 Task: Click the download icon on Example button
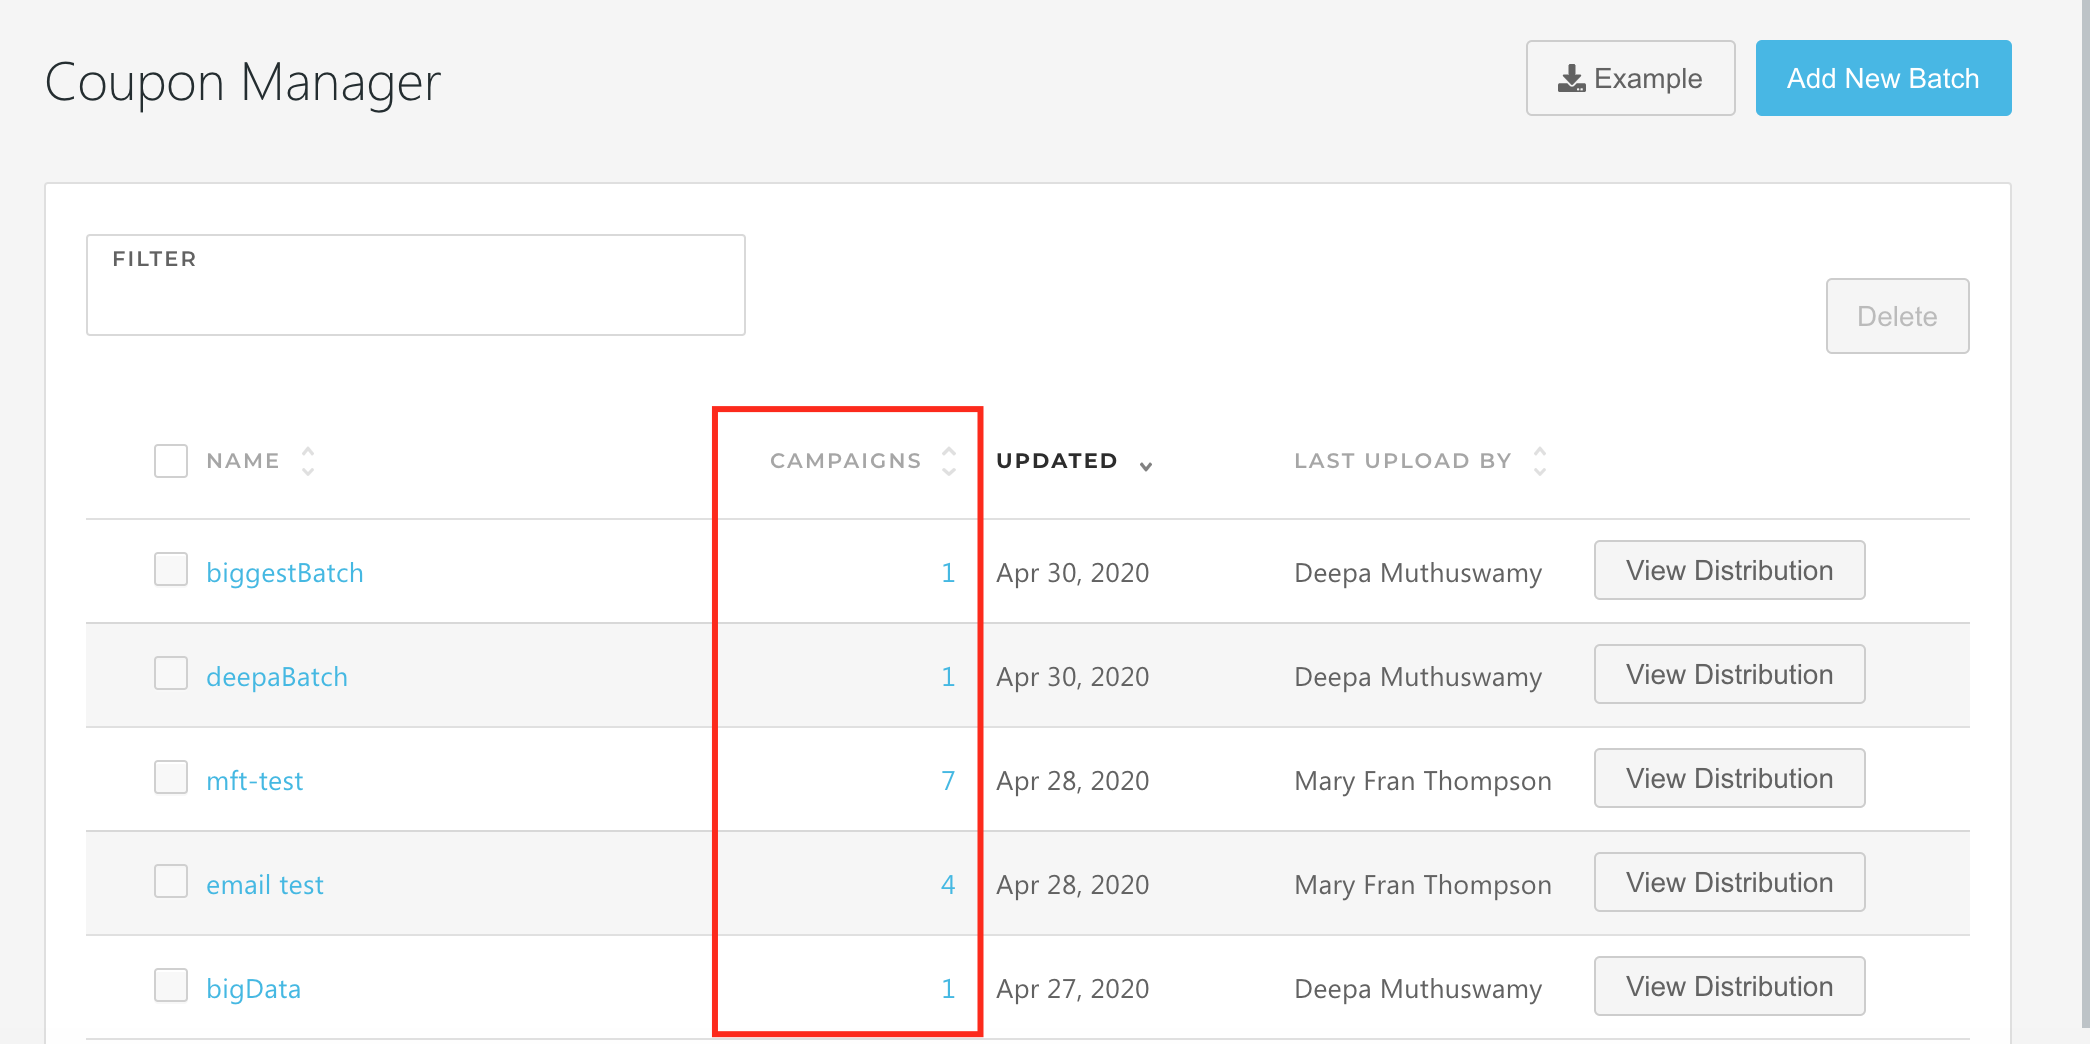[1571, 79]
